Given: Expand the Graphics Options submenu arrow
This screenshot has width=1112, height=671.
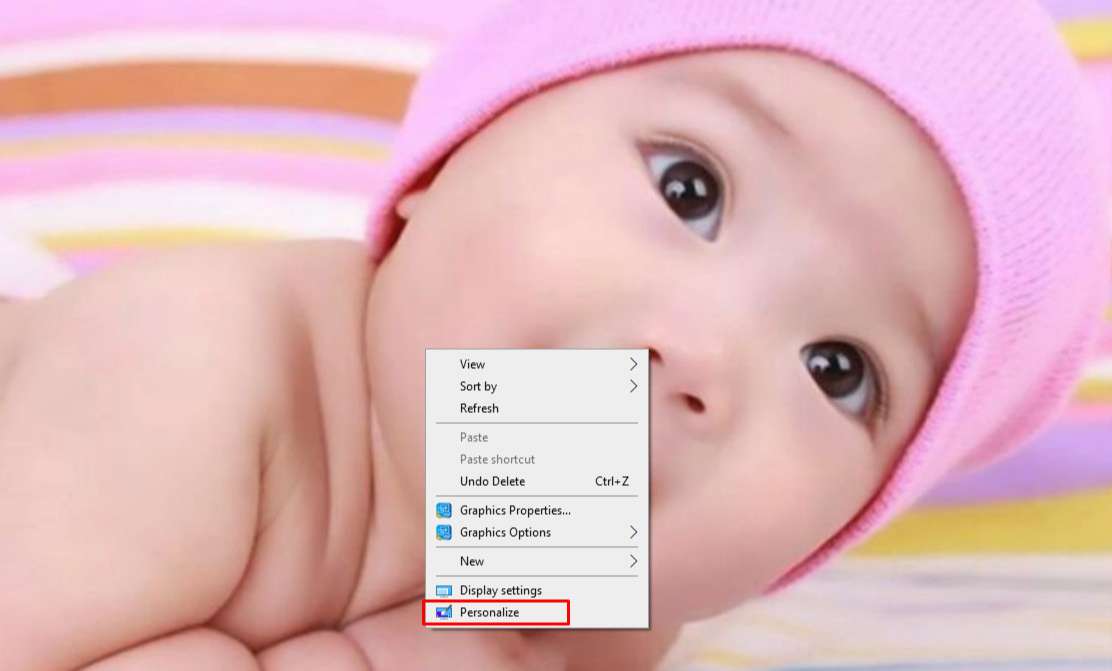Looking at the screenshot, I should click(633, 532).
